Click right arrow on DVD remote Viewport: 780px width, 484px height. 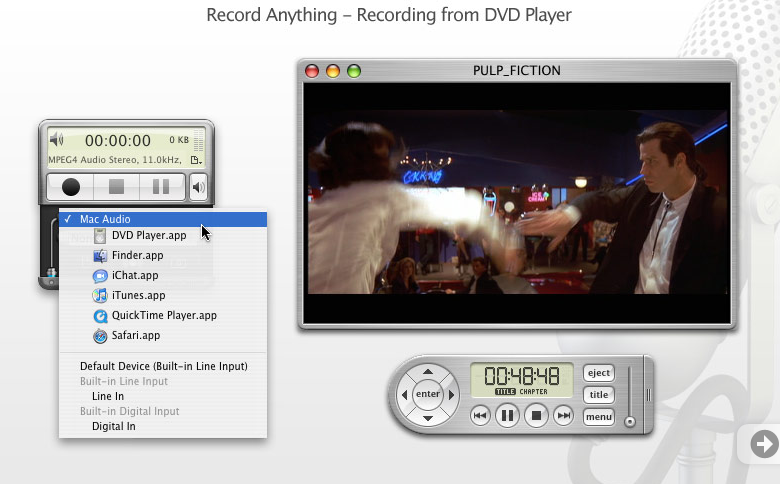point(451,394)
